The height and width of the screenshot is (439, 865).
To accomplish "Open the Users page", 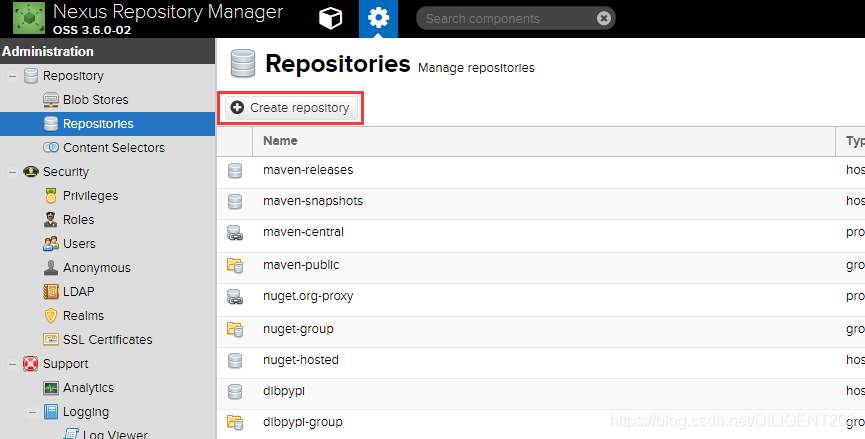I will (79, 244).
